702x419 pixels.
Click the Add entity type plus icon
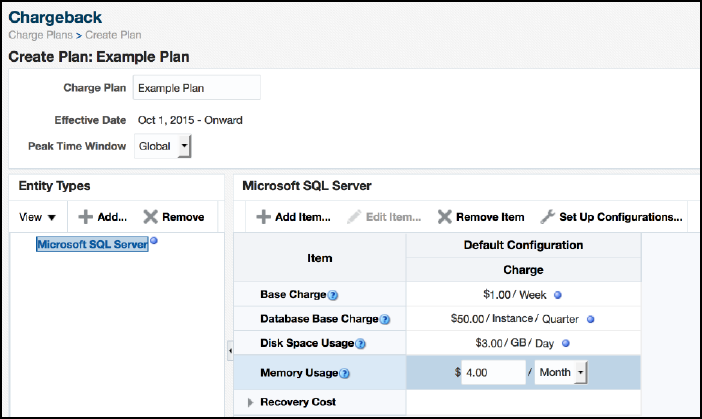[86, 217]
